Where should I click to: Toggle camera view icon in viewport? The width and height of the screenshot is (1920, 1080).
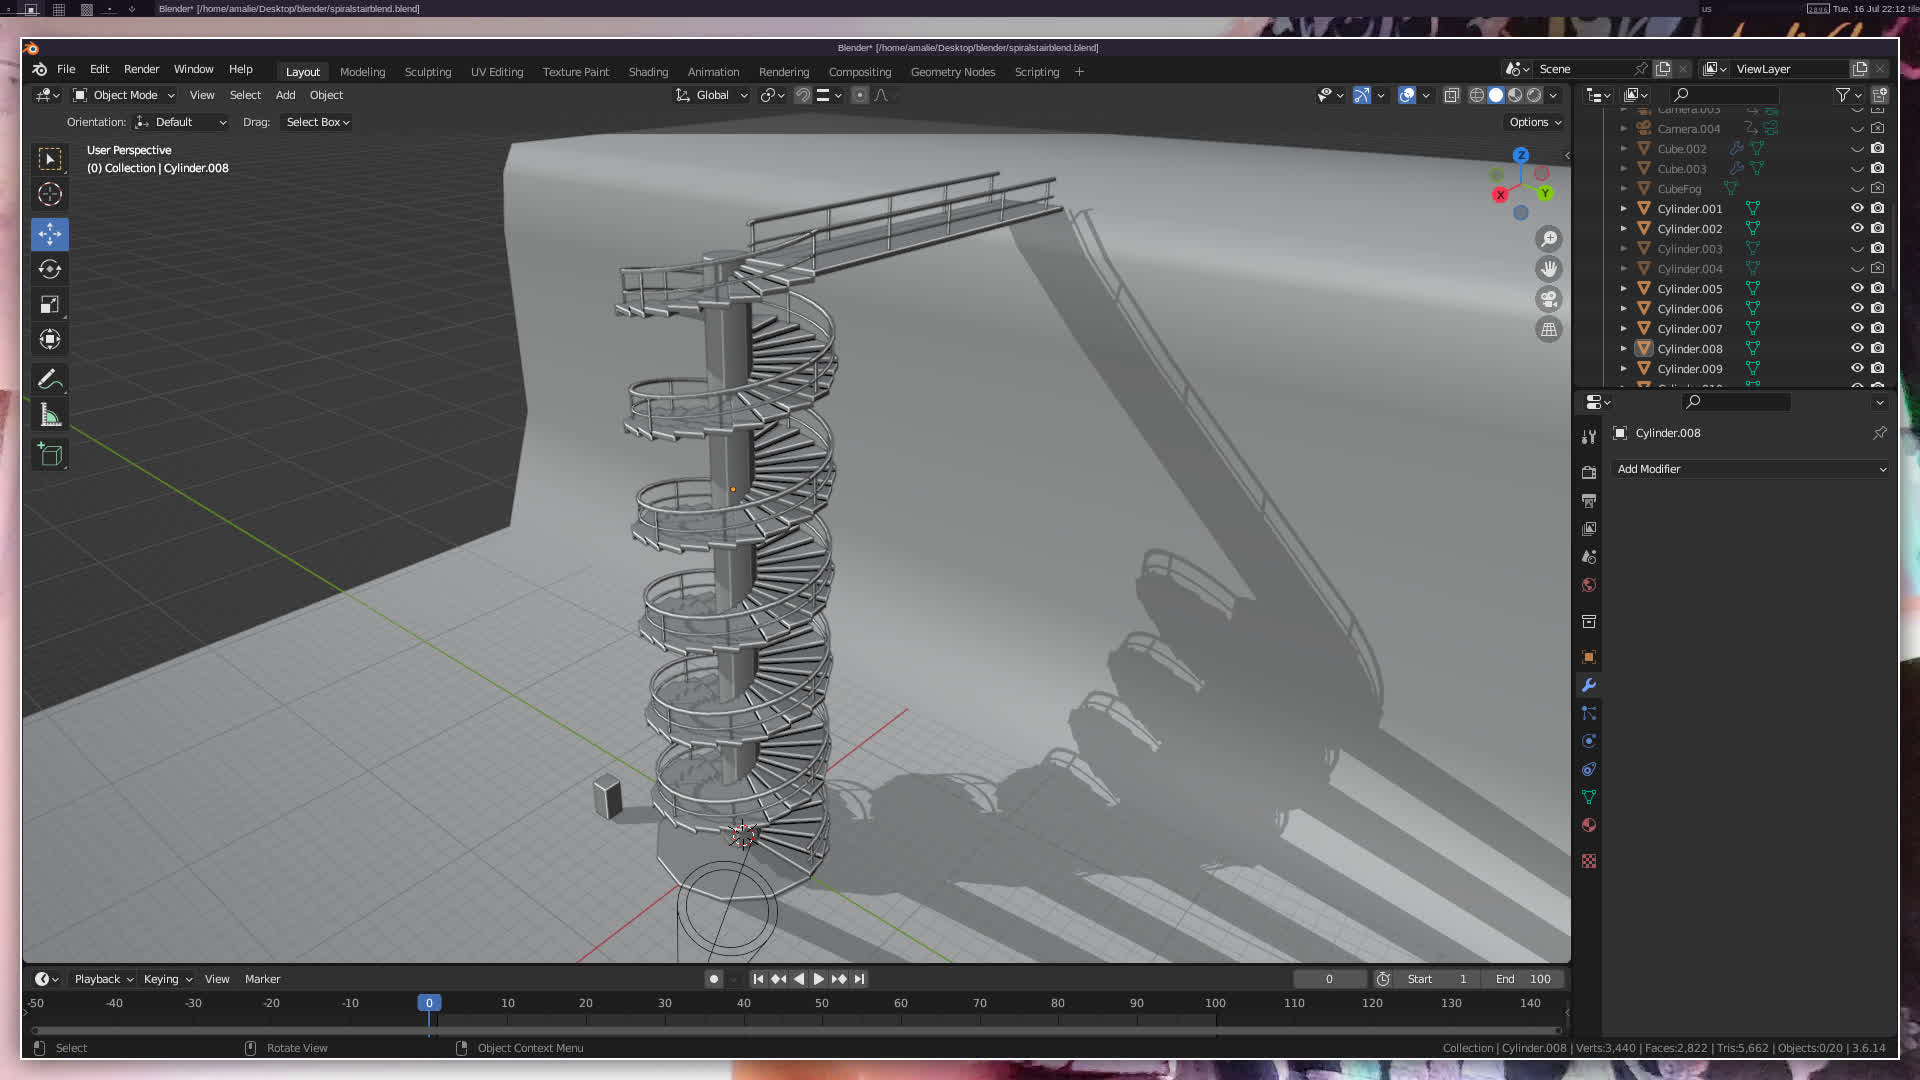point(1548,299)
